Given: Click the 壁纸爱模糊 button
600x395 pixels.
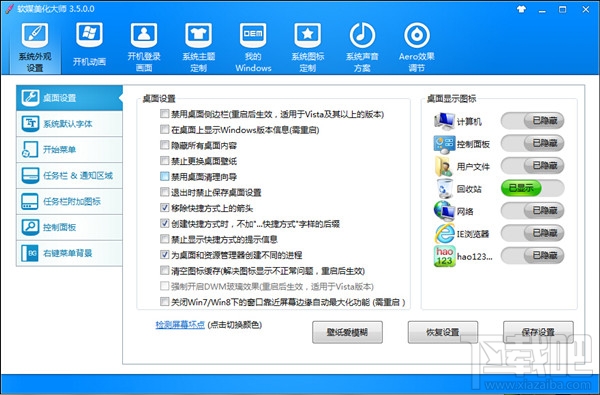Looking at the screenshot, I should (347, 332).
